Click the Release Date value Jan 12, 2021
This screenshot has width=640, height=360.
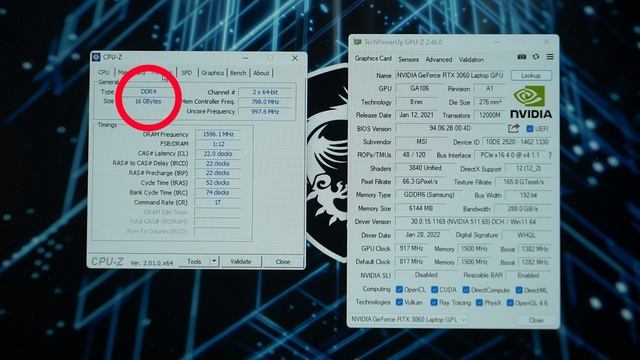(x=416, y=115)
